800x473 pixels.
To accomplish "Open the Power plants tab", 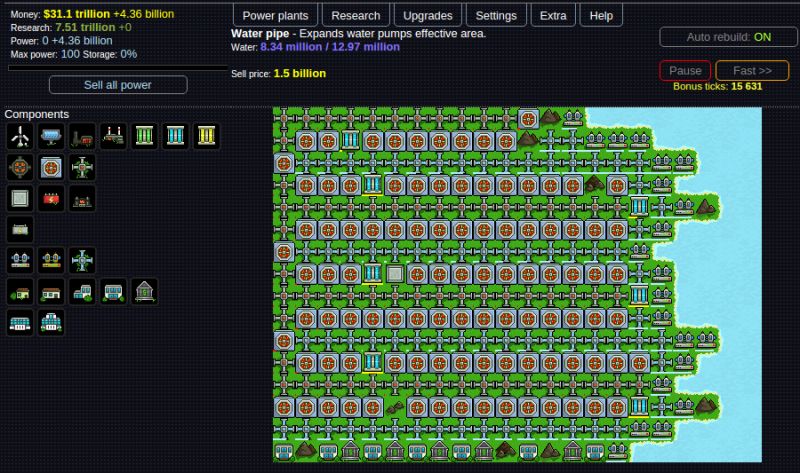I will [275, 15].
